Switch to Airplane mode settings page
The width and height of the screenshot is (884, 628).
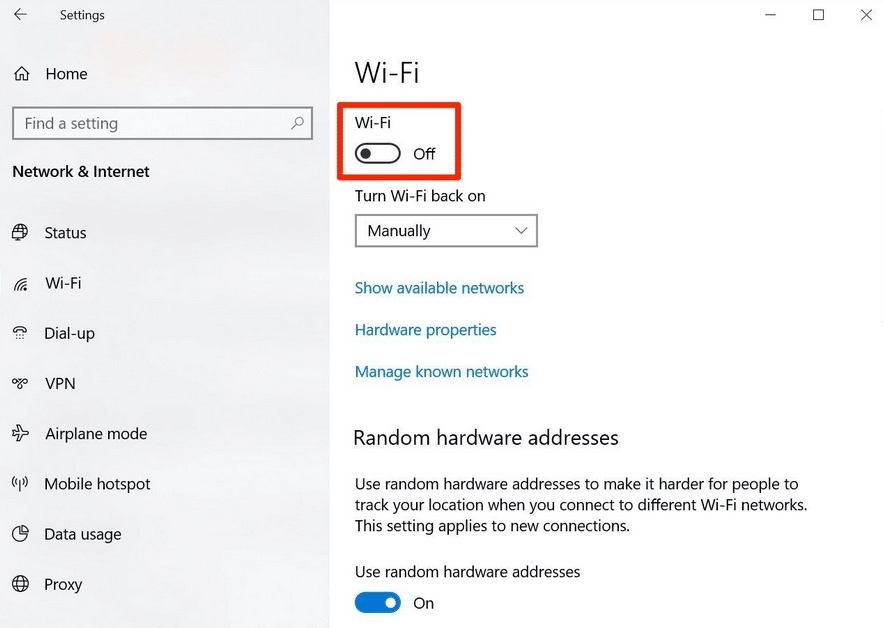(96, 434)
